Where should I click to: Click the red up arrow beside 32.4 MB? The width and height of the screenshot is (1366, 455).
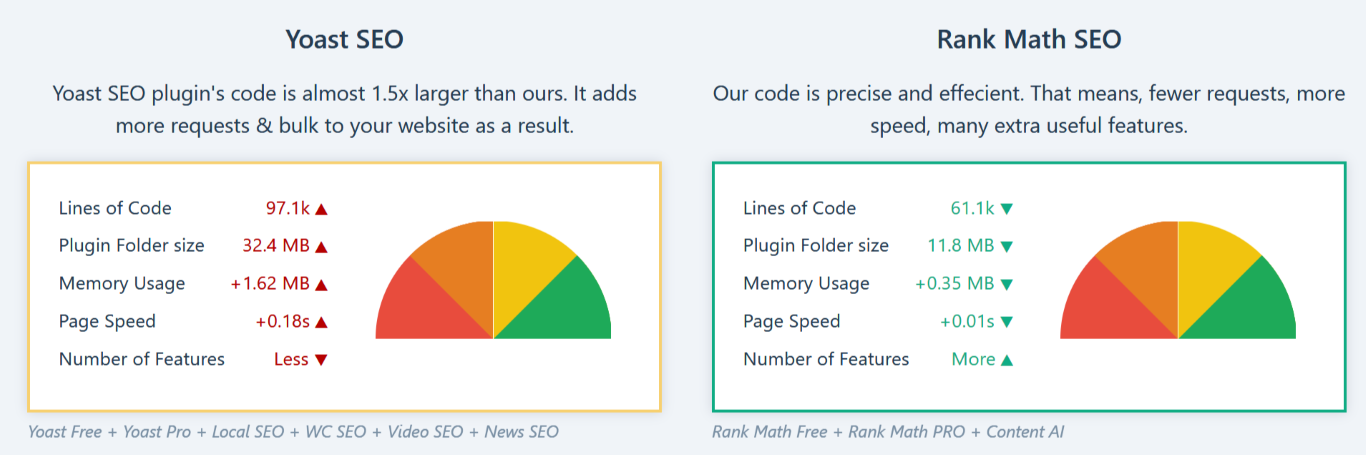tap(321, 247)
